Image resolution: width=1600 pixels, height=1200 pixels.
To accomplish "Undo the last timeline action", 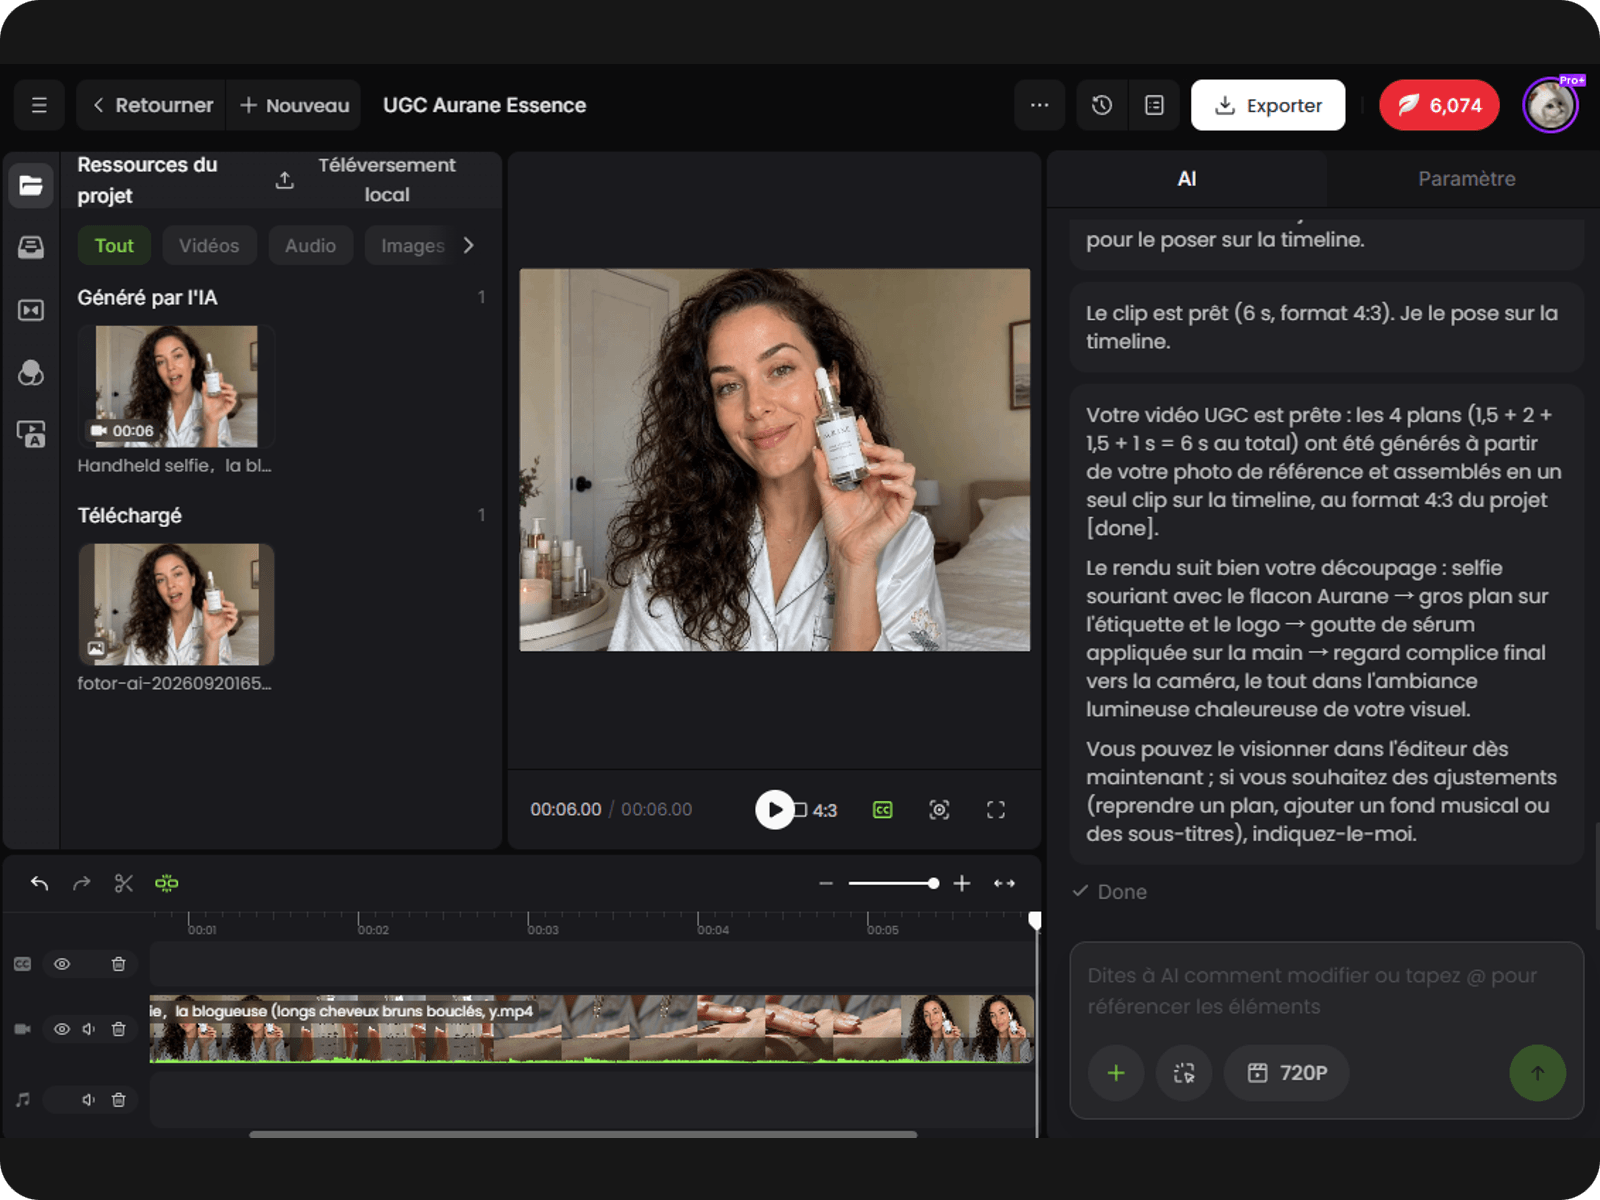I will [39, 883].
